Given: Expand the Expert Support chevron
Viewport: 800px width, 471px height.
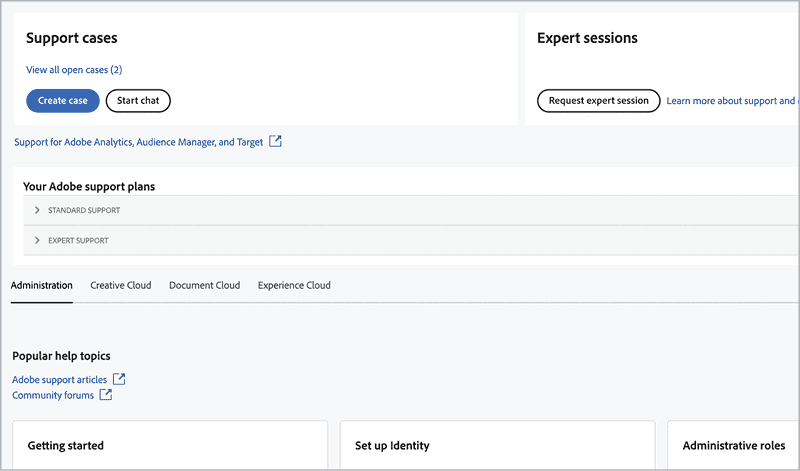Looking at the screenshot, I should pos(37,240).
